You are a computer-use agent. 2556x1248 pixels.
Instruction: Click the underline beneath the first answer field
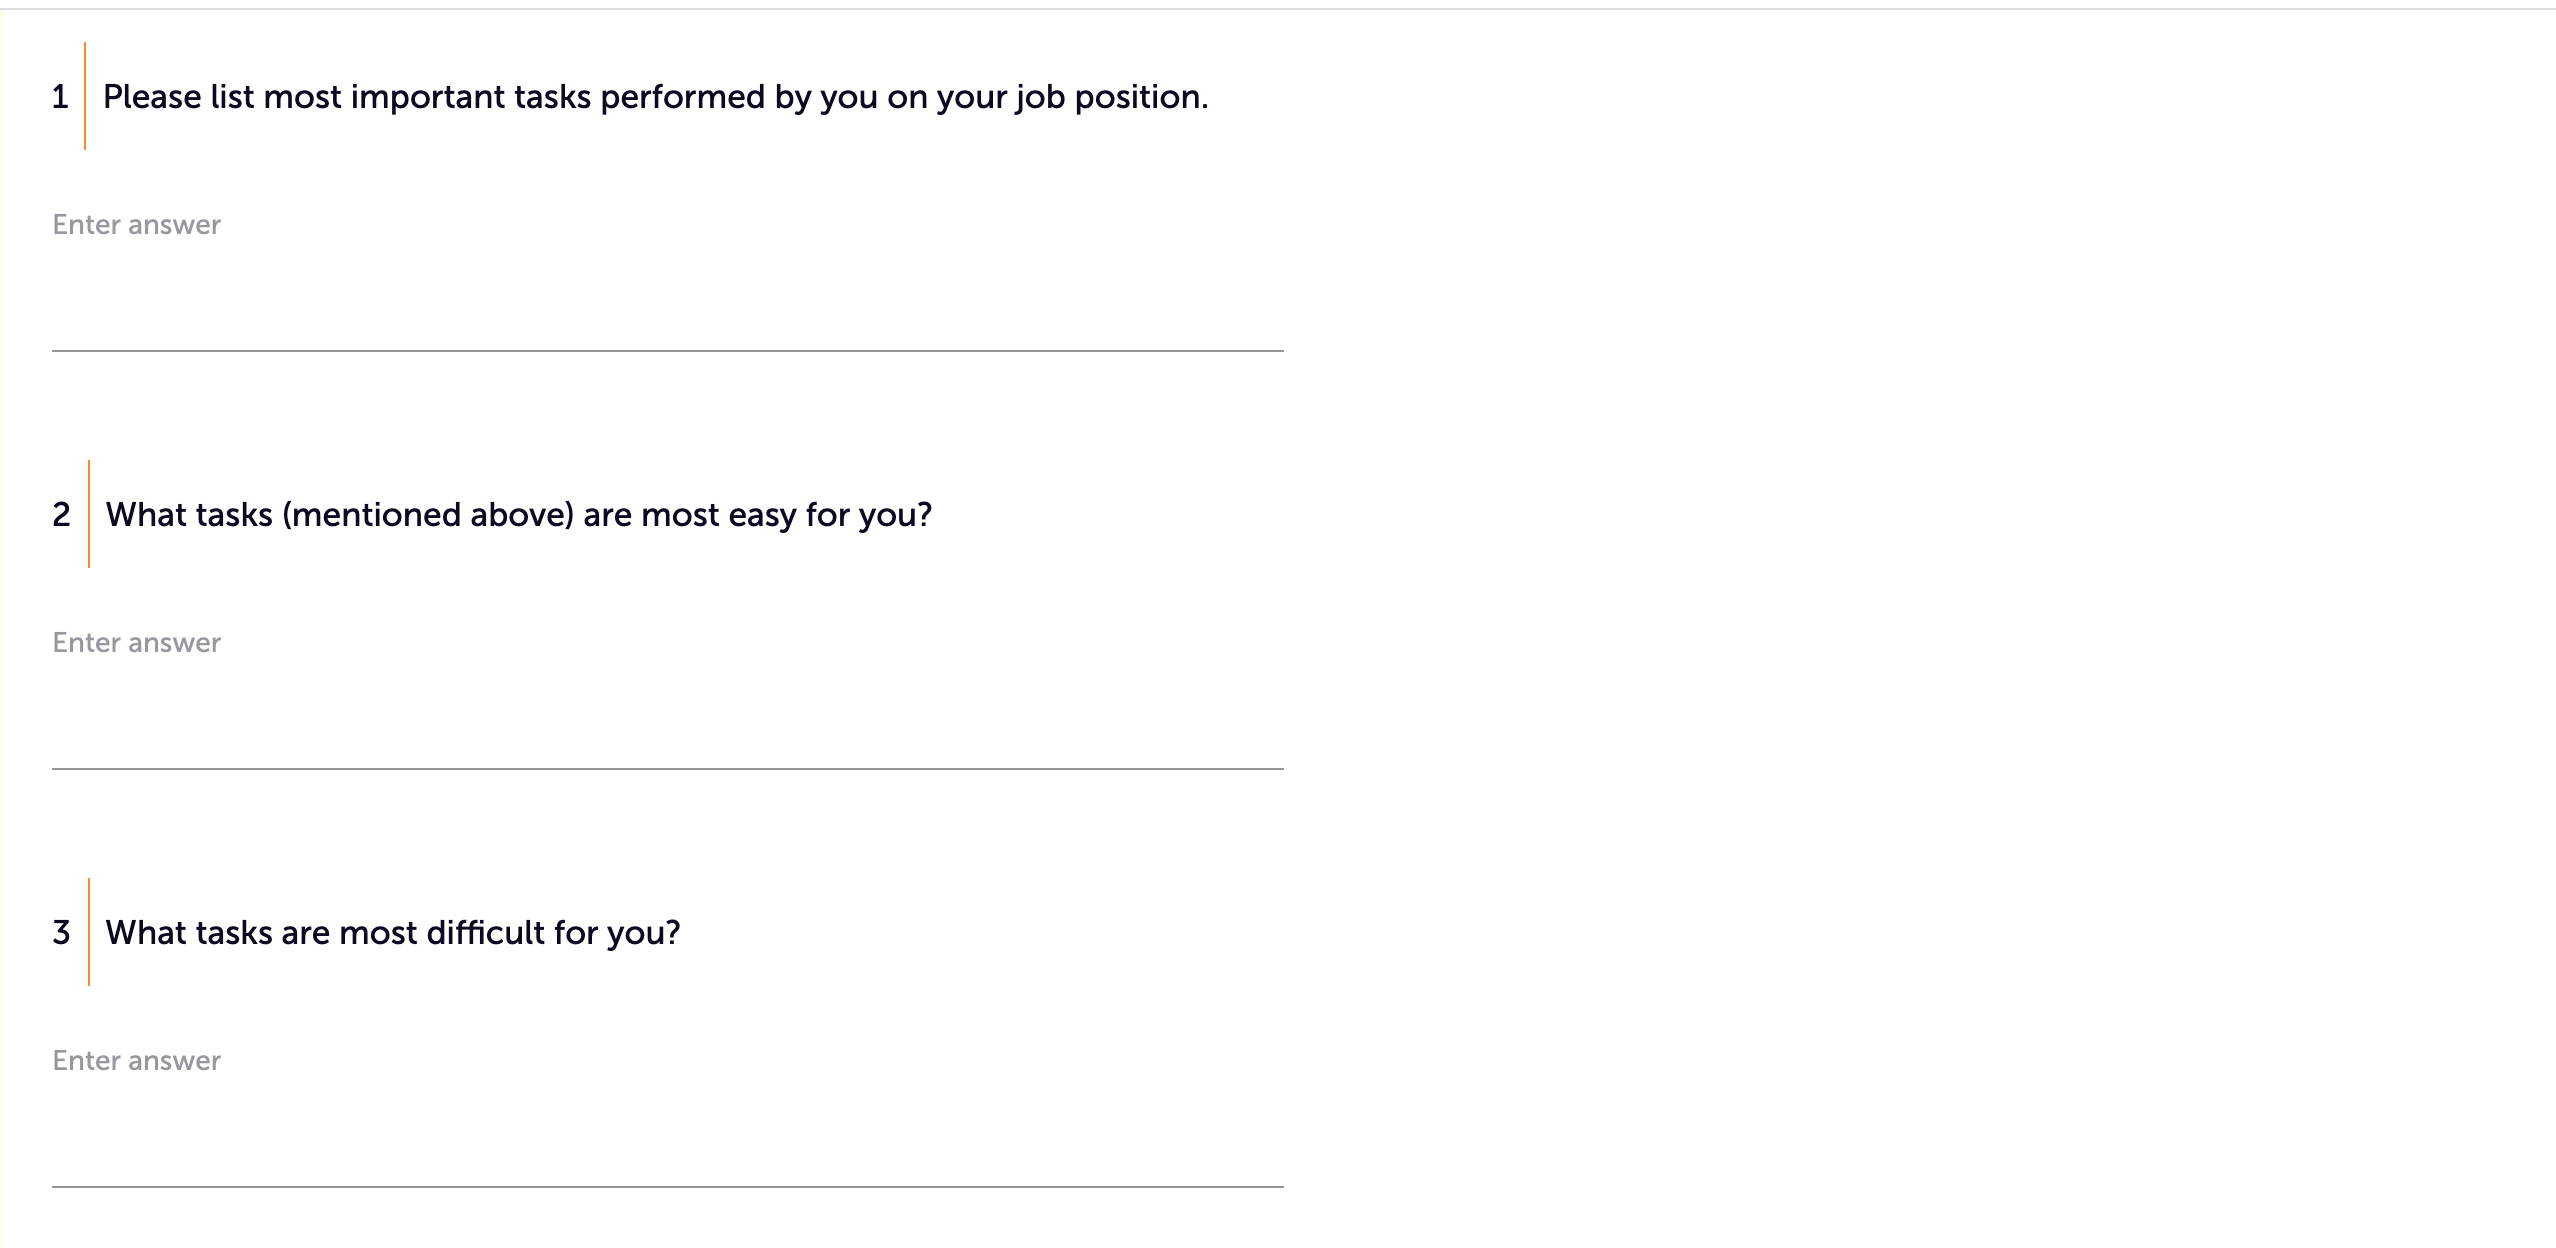point(667,350)
